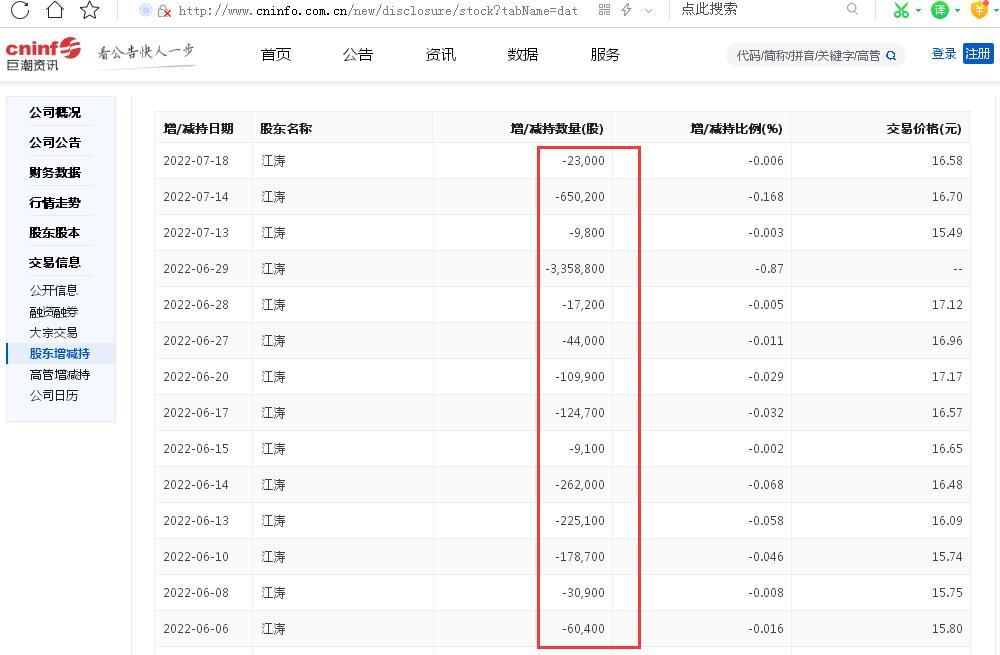
Task: Open 高管增减持 sidebar link
Action: (60, 374)
